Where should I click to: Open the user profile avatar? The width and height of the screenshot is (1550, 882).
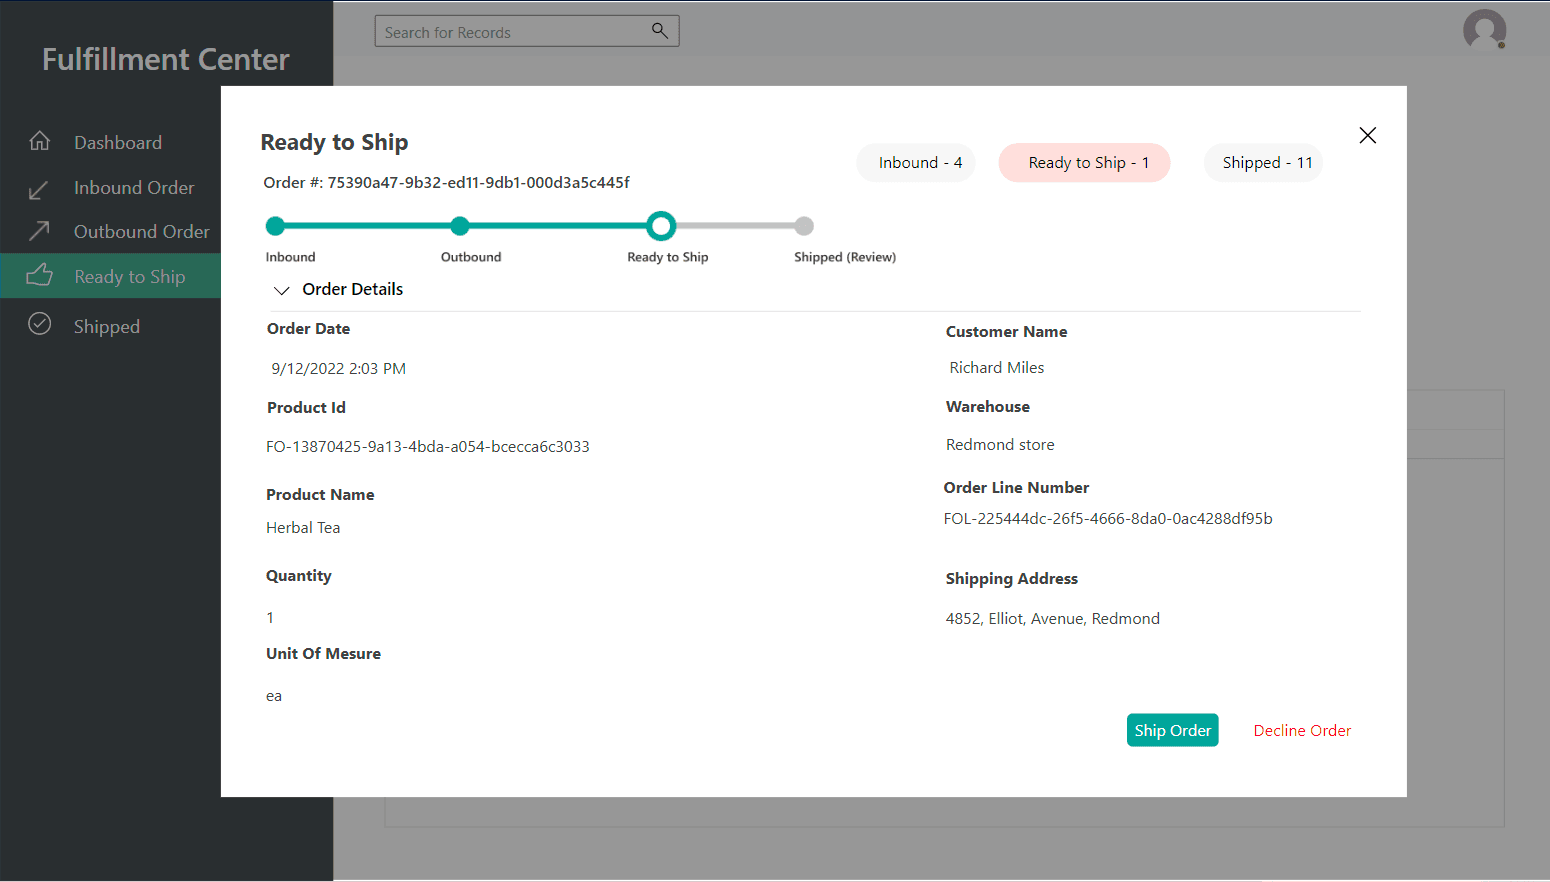[x=1484, y=30]
